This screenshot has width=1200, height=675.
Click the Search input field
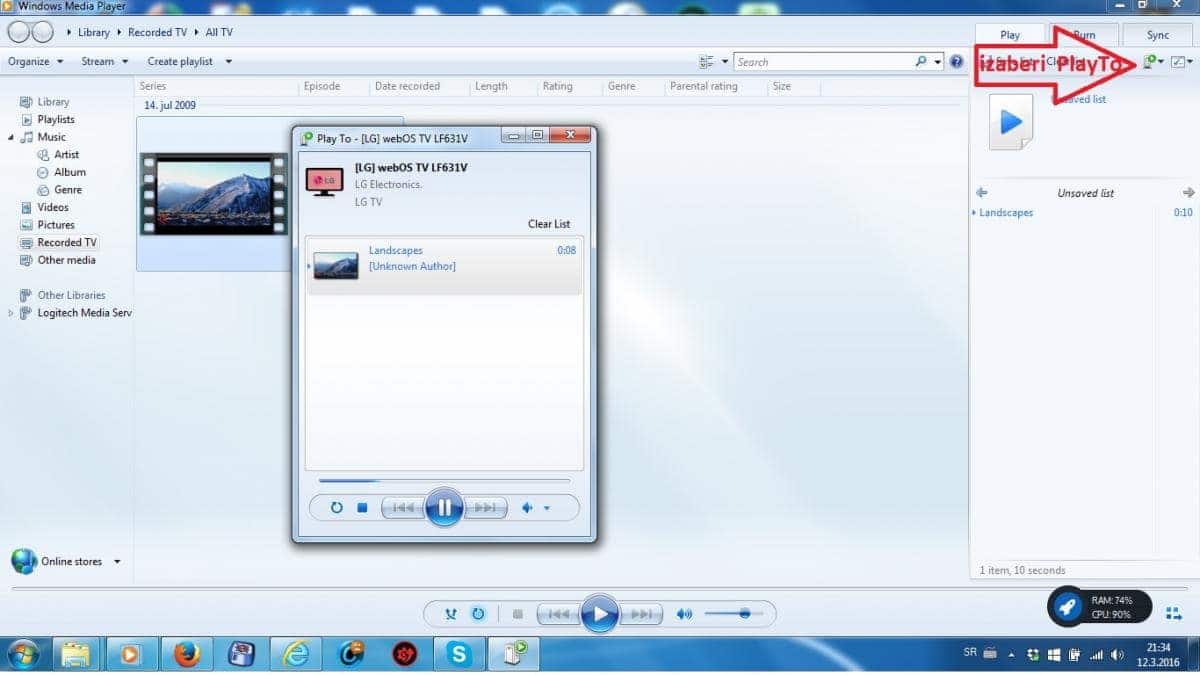point(823,62)
